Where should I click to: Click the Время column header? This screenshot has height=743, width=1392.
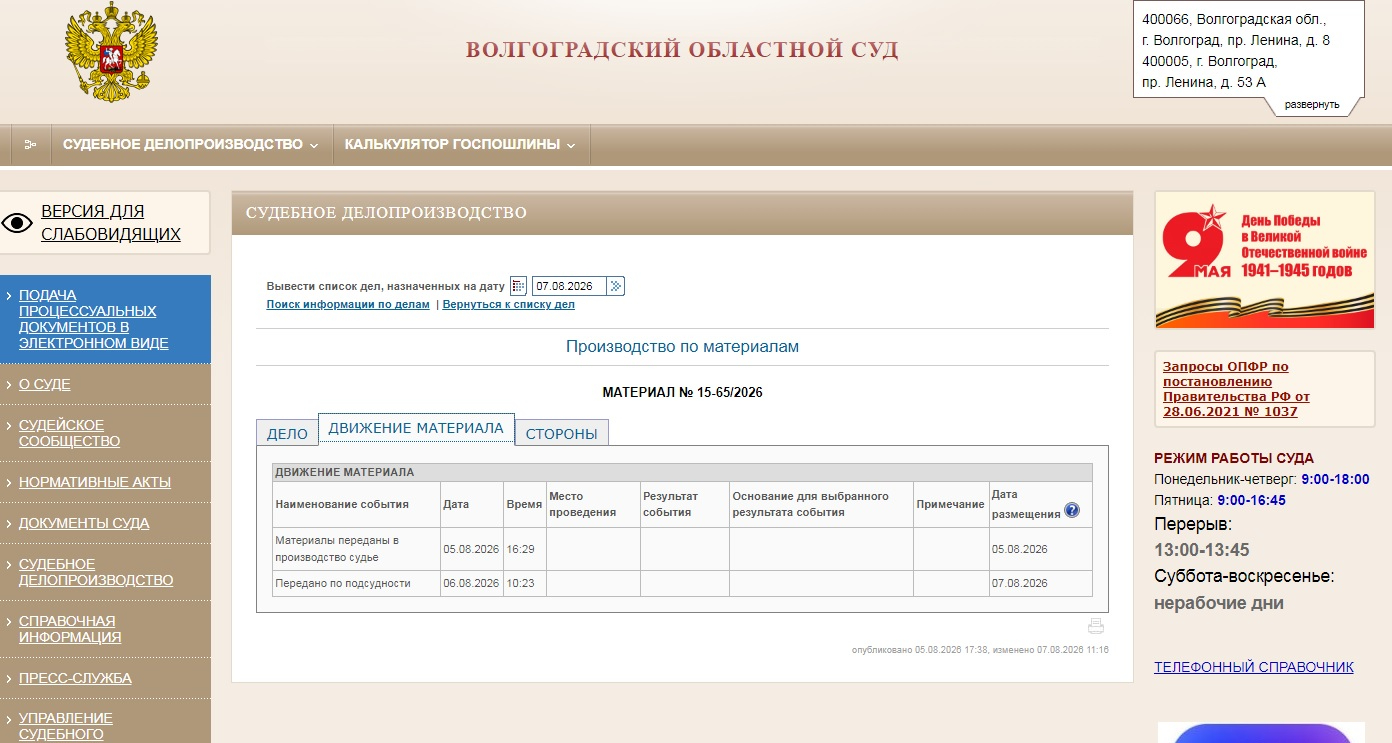pos(524,505)
